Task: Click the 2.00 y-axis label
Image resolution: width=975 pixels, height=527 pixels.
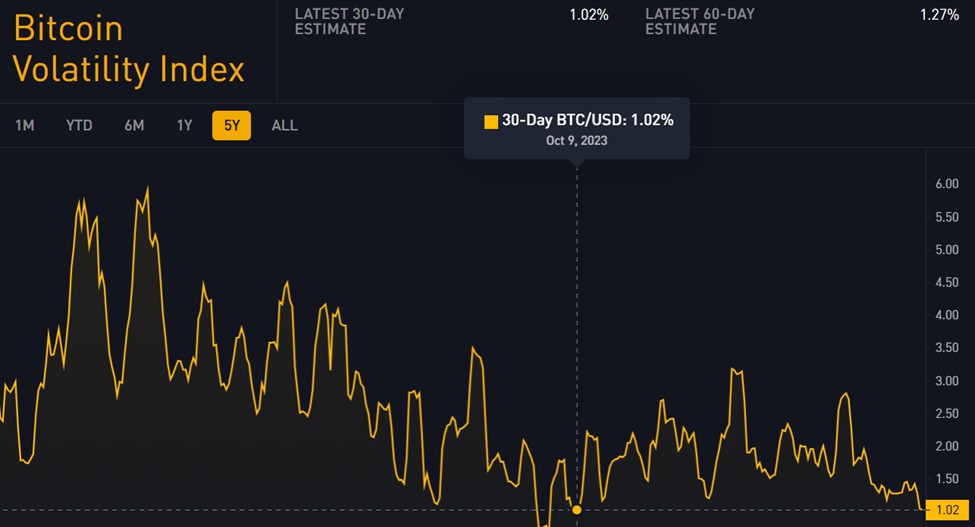Action: point(947,446)
